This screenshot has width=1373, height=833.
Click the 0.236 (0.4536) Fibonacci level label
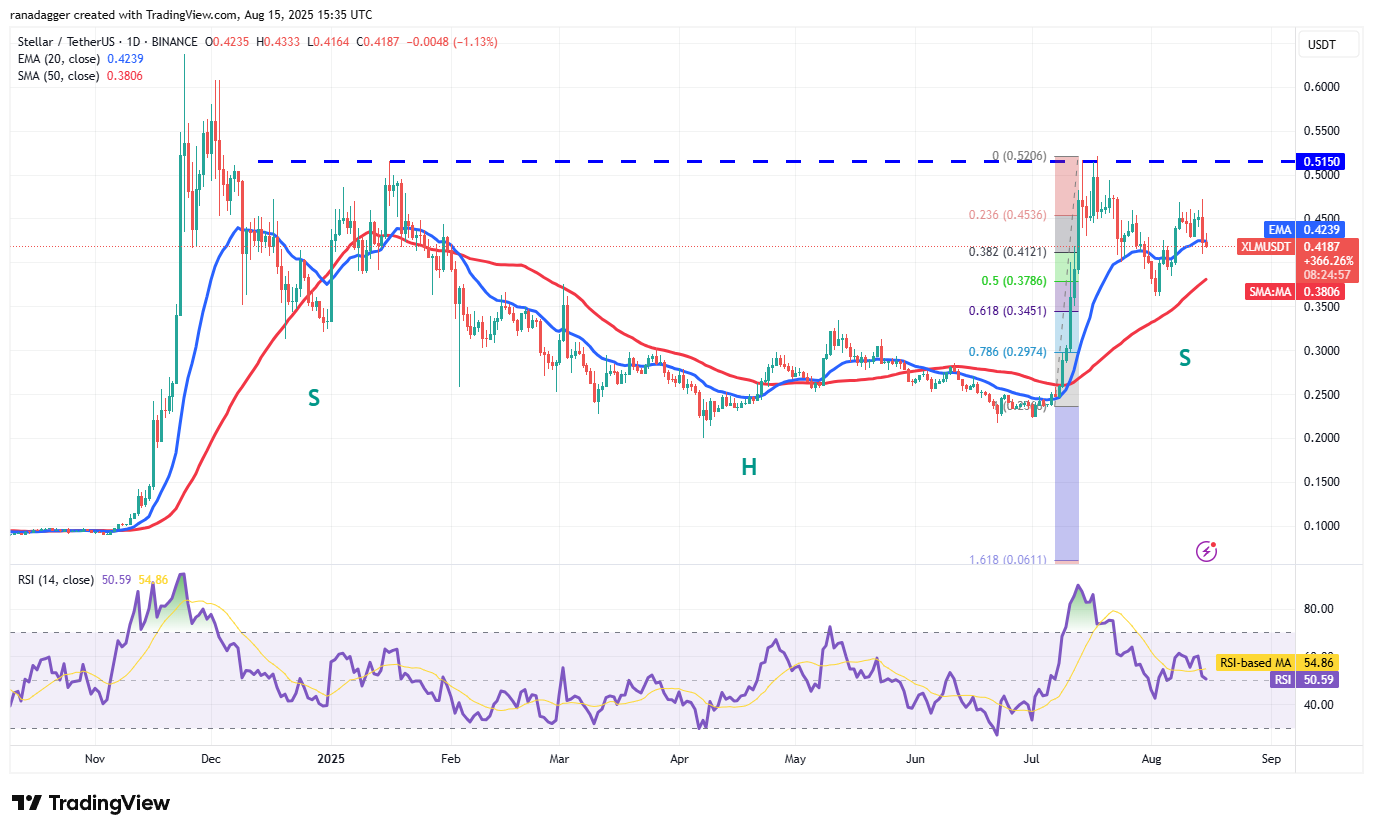click(x=1006, y=215)
